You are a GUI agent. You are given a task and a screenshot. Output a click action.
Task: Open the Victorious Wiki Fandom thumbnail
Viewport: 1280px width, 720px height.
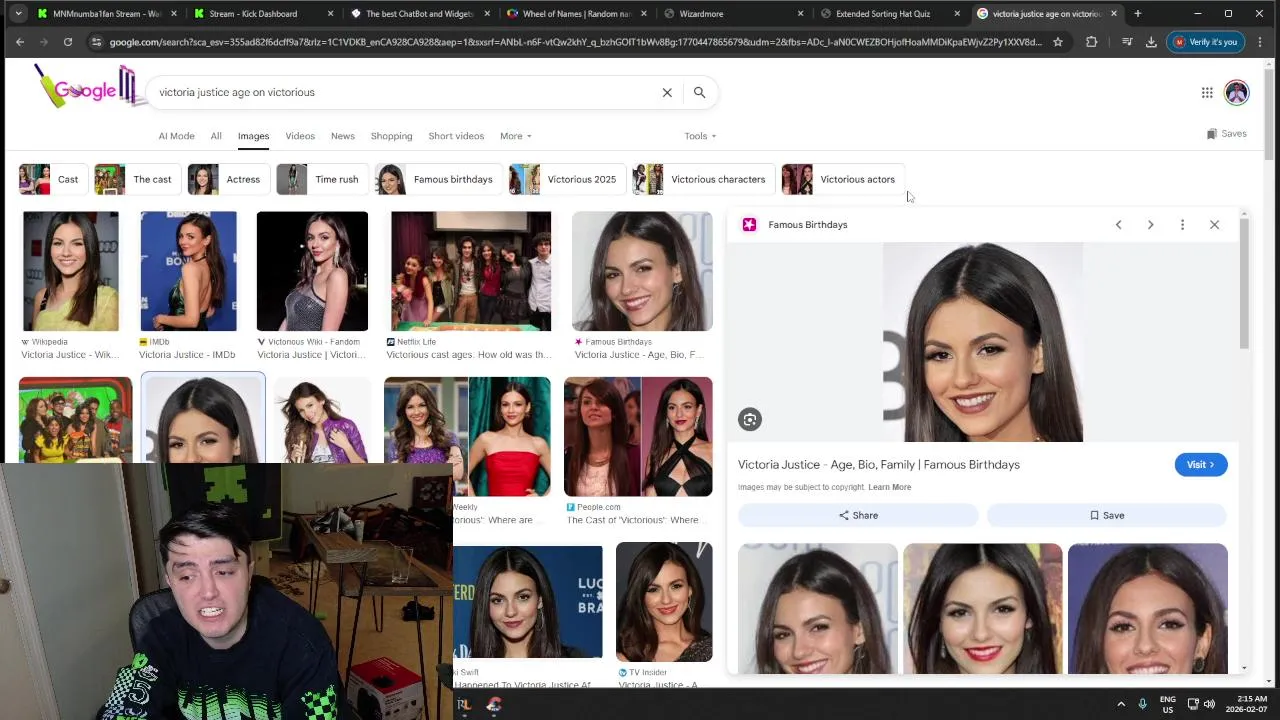click(x=312, y=271)
